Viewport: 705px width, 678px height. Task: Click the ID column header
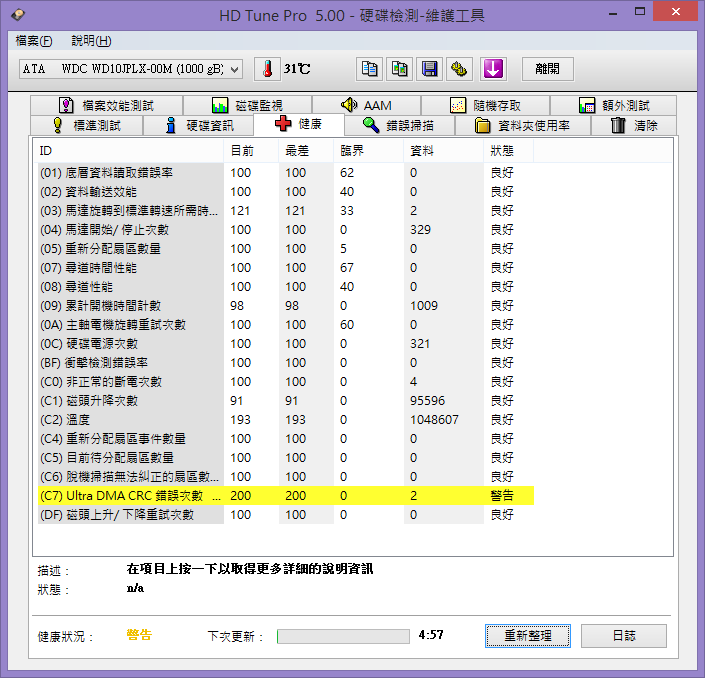(x=130, y=151)
